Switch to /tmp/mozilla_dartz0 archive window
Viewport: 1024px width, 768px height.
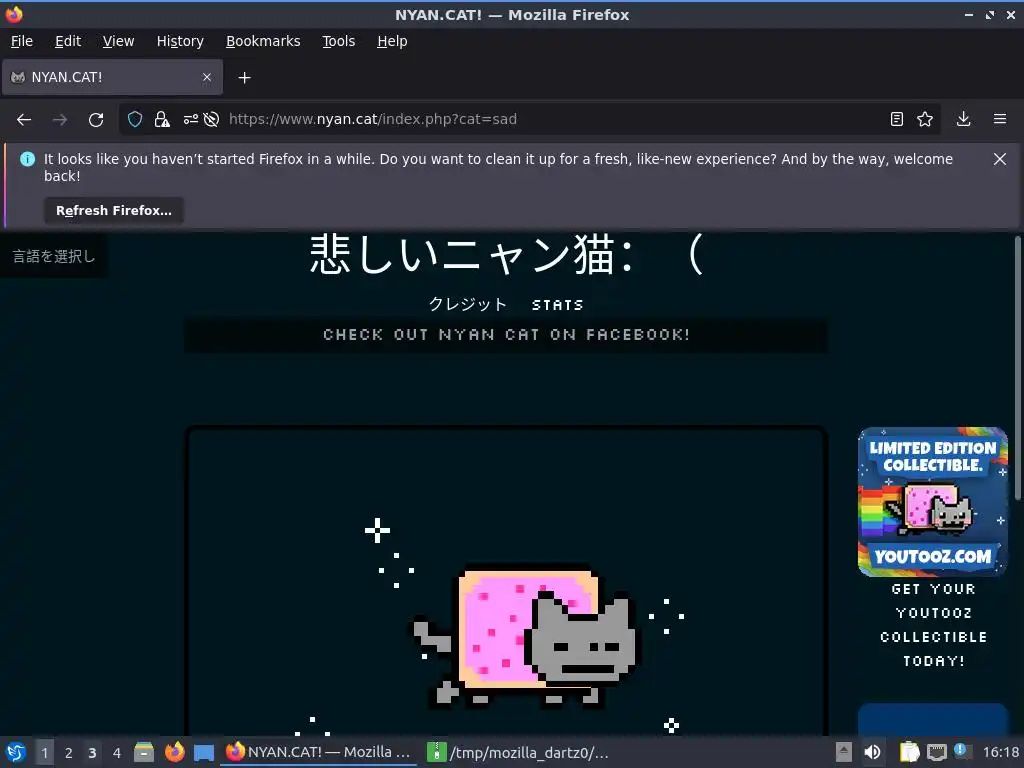pyautogui.click(x=520, y=752)
